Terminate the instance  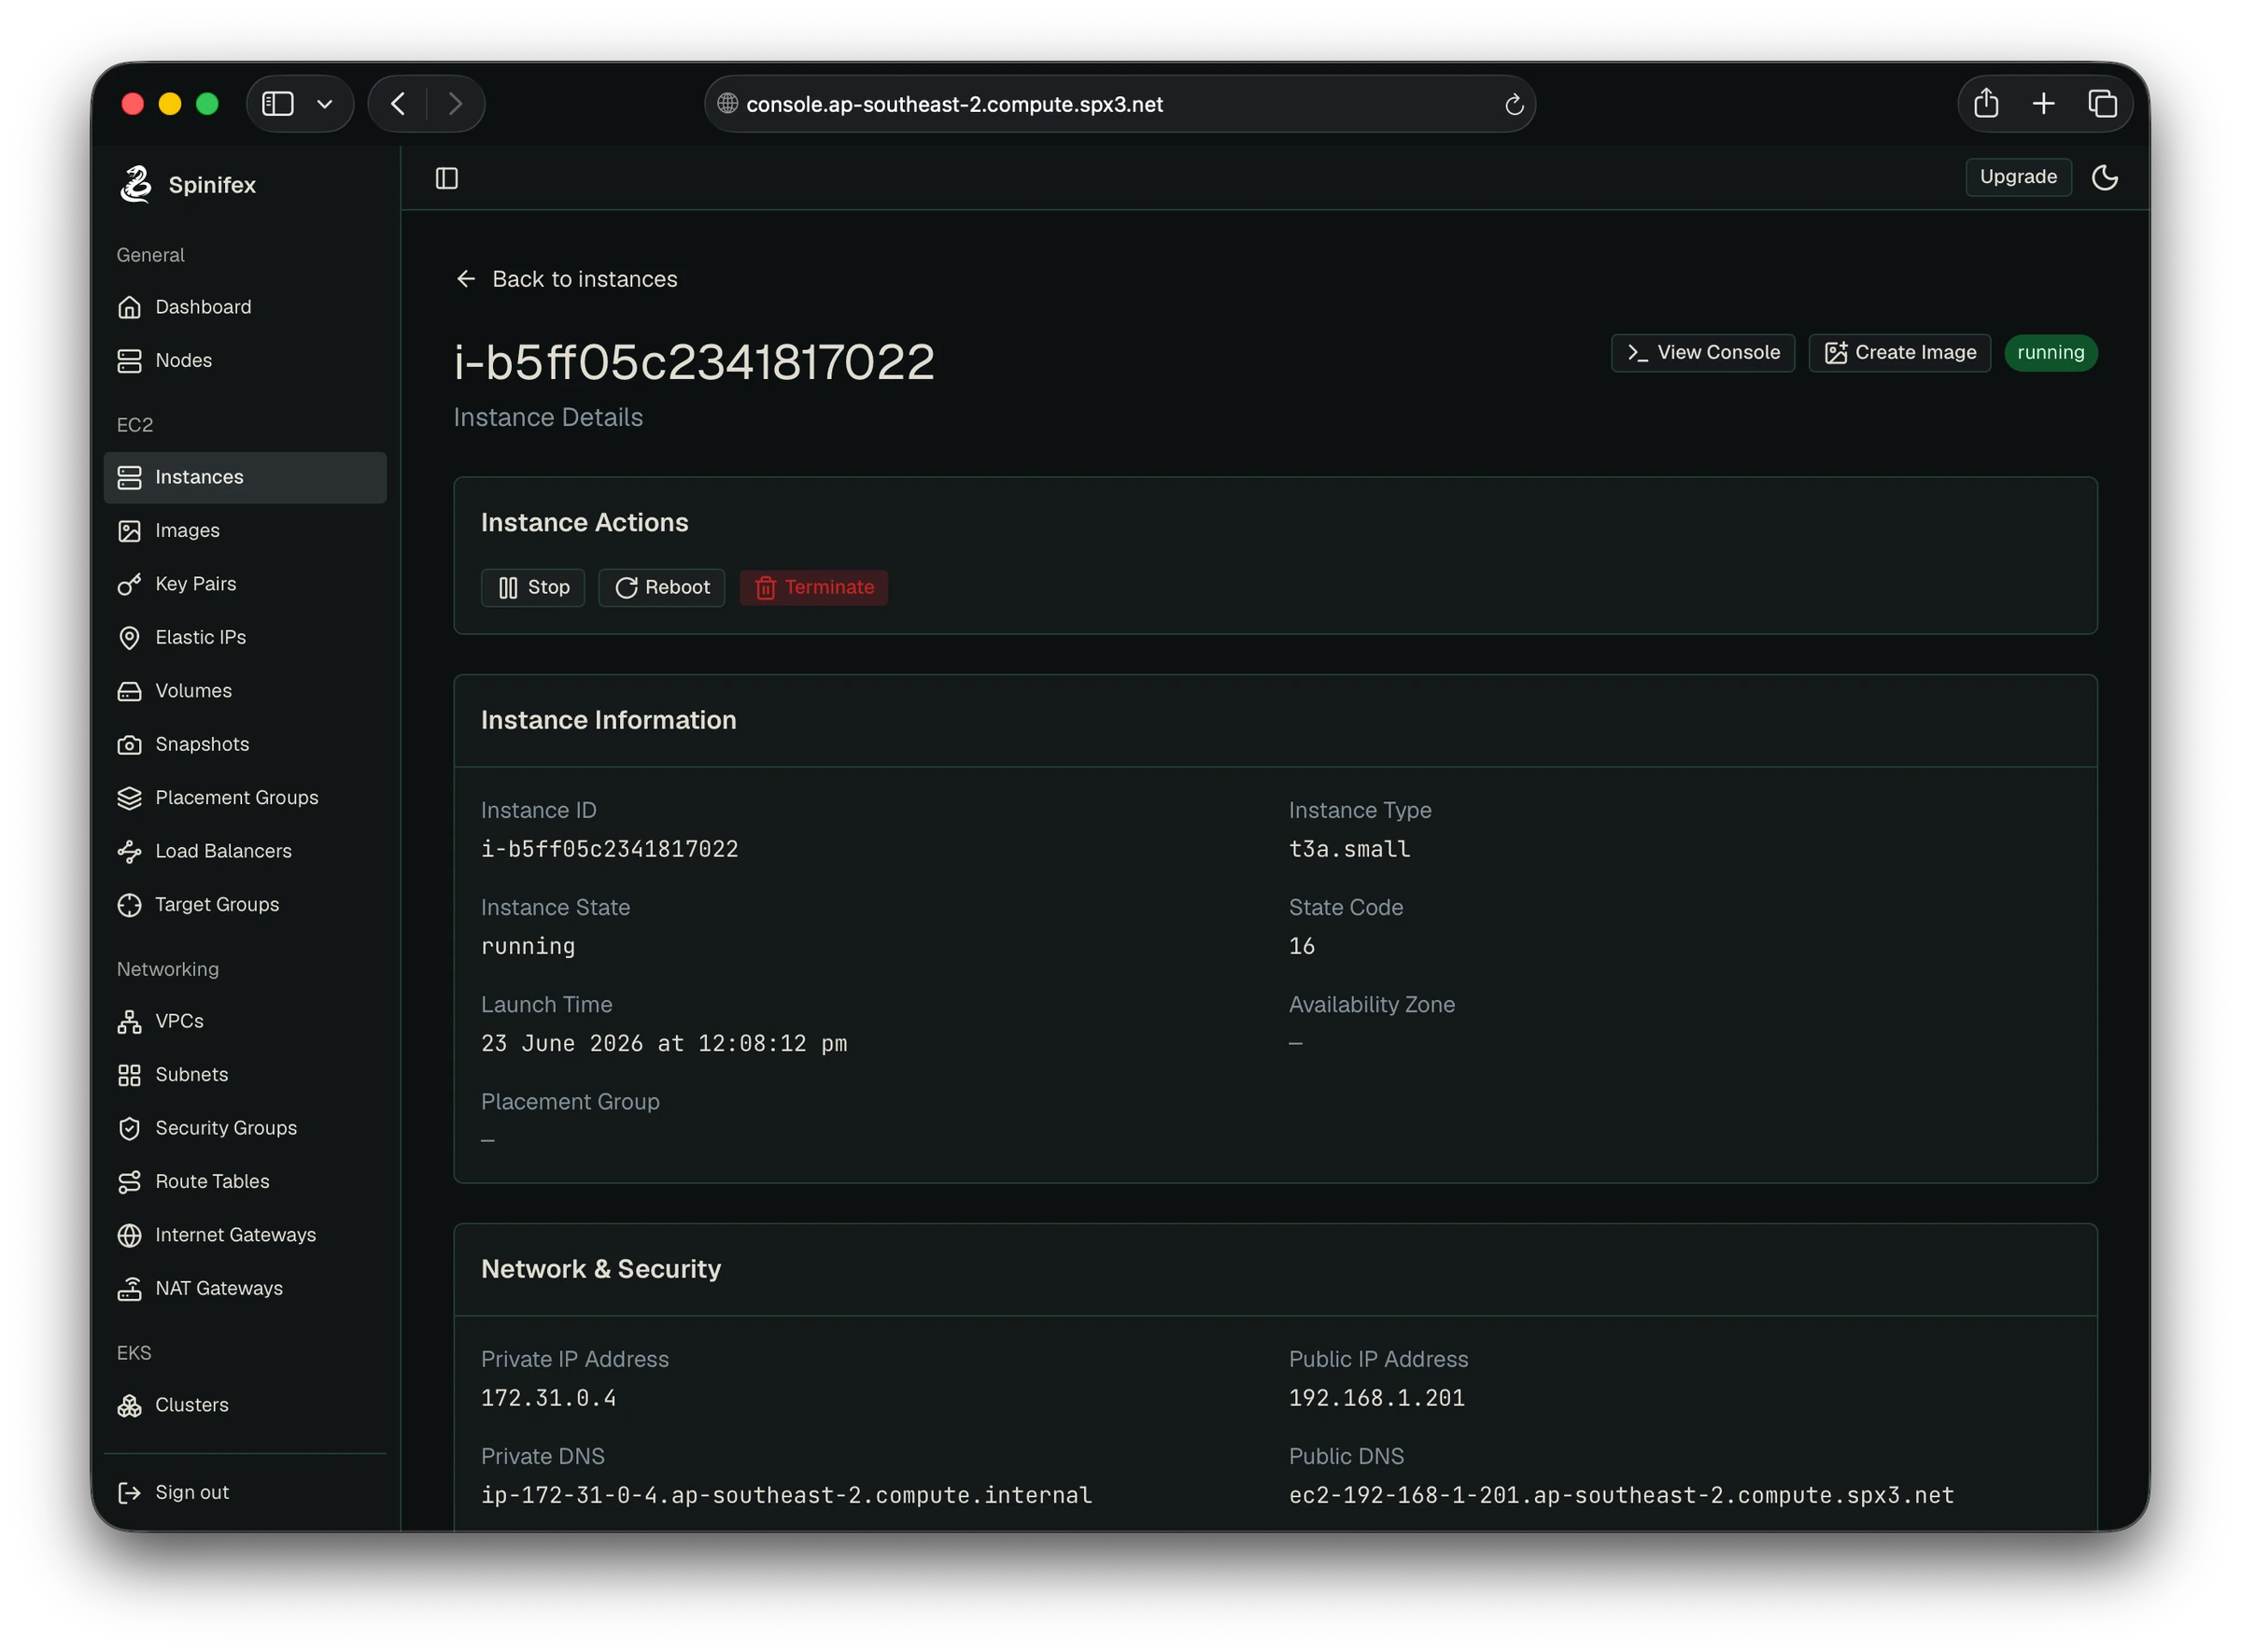pos(813,587)
